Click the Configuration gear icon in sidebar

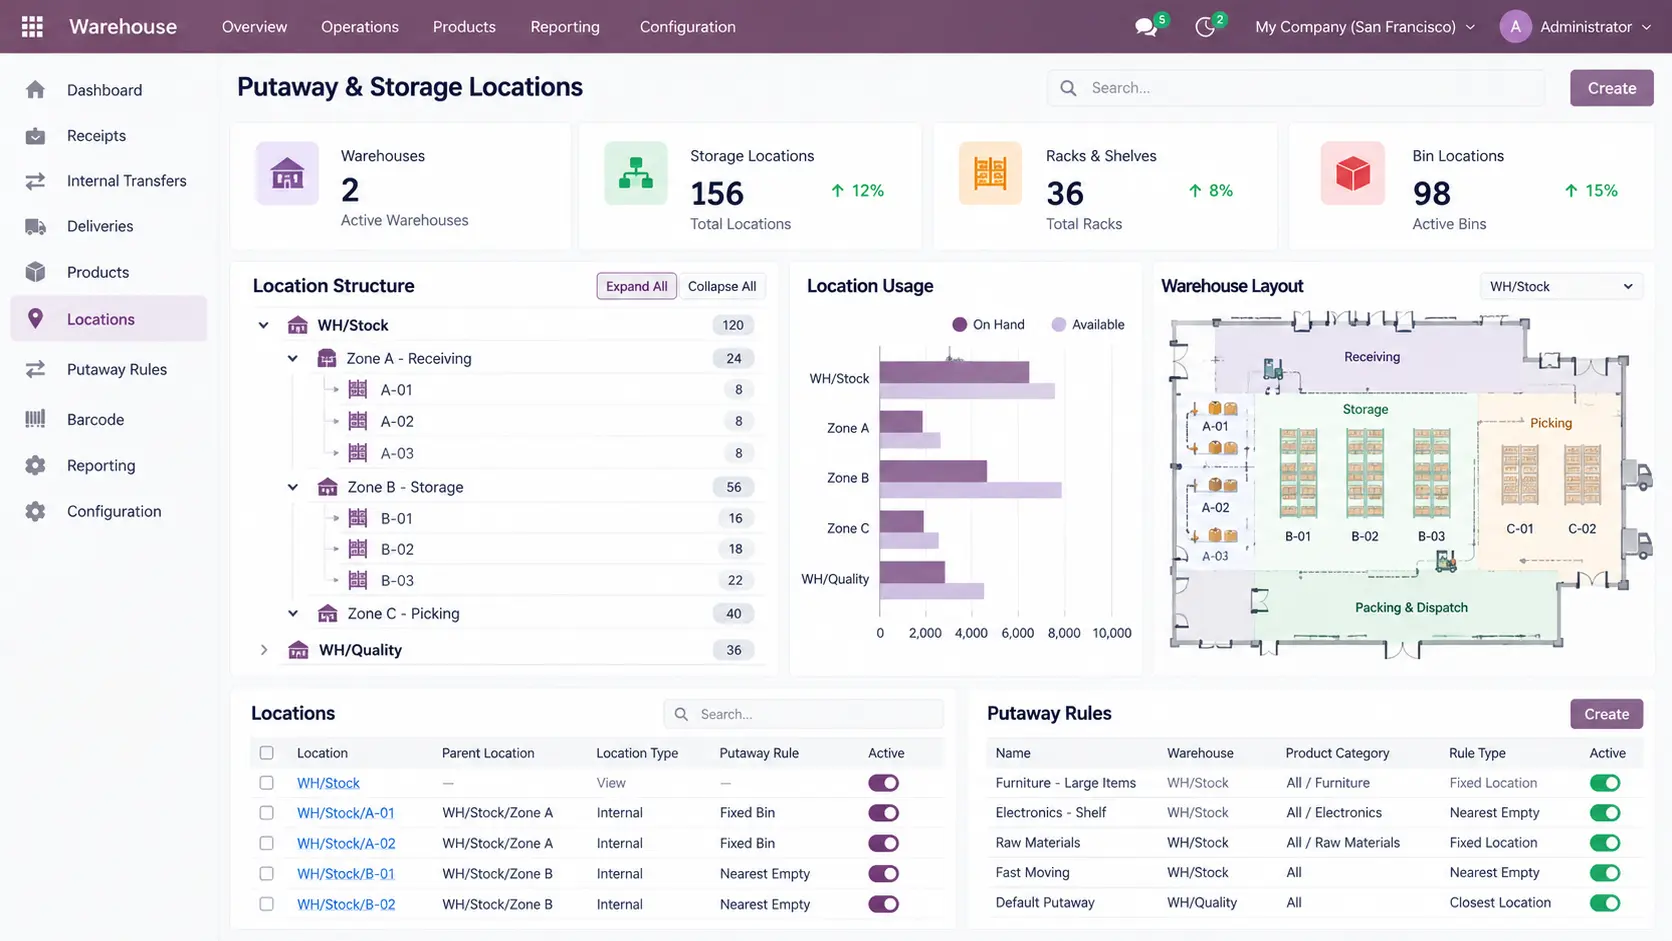pyautogui.click(x=35, y=511)
